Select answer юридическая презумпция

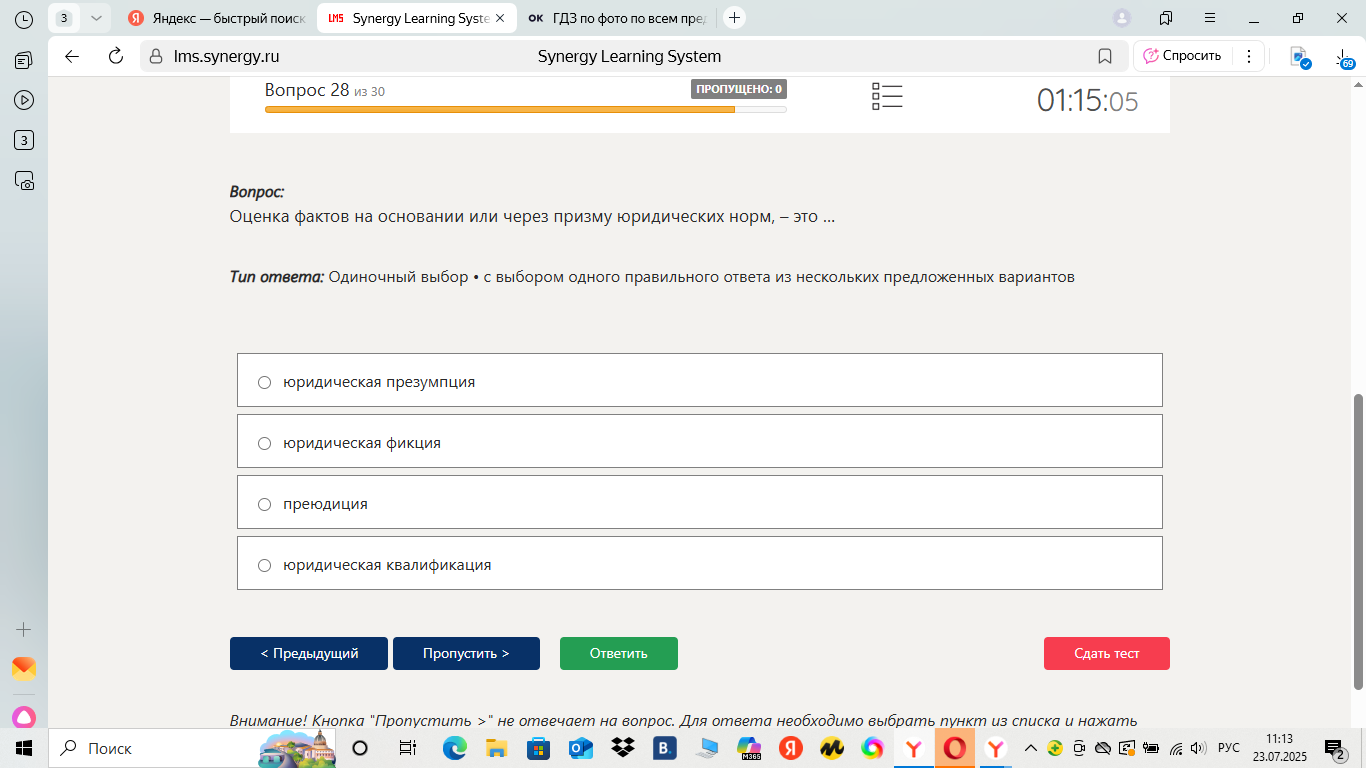700,380
